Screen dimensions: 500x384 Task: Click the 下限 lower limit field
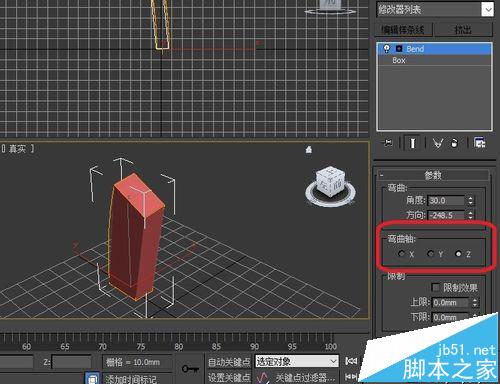[x=450, y=317]
